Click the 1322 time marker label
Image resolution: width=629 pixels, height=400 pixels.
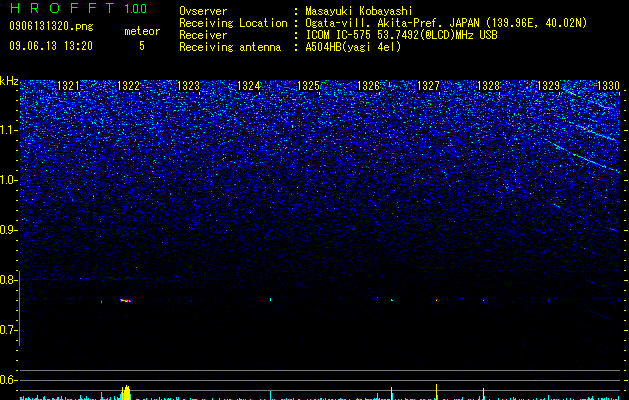coord(128,86)
